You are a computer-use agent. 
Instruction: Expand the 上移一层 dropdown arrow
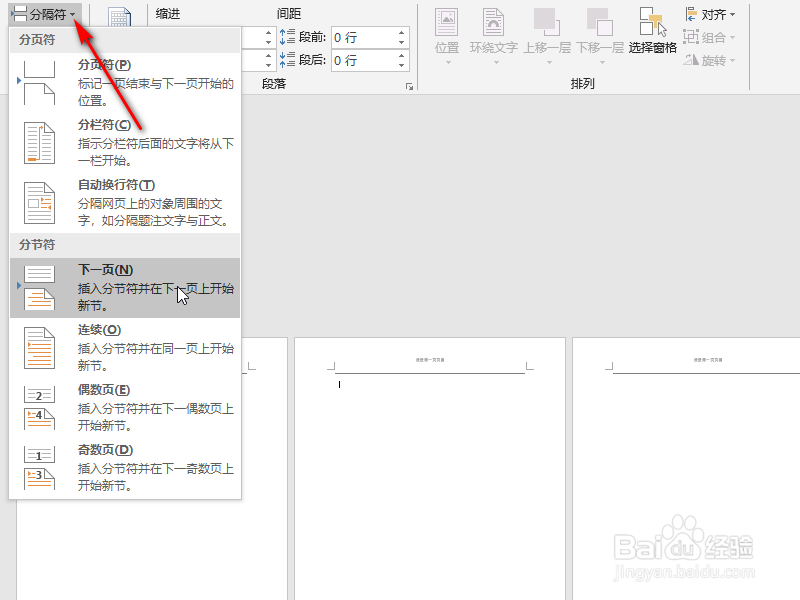[549, 63]
